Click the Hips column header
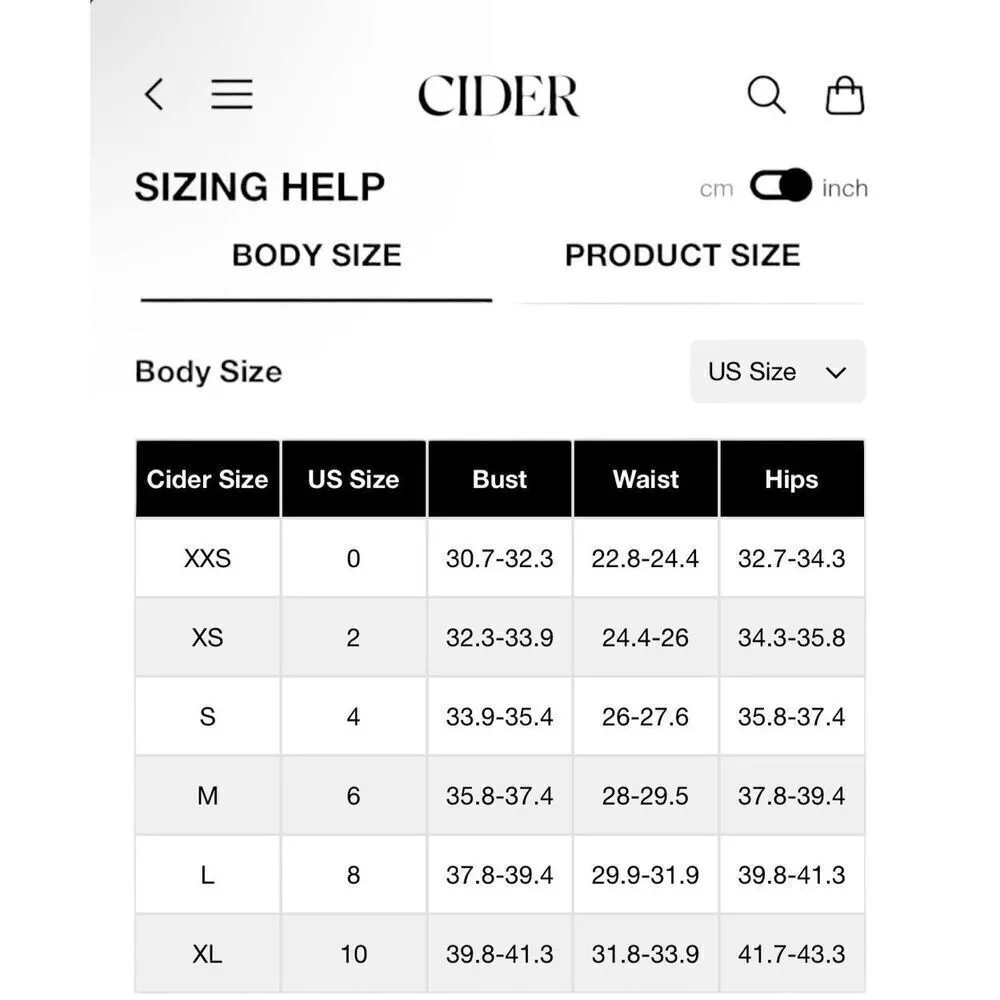Screen dimensions: 1000x1000 pyautogui.click(x=791, y=480)
